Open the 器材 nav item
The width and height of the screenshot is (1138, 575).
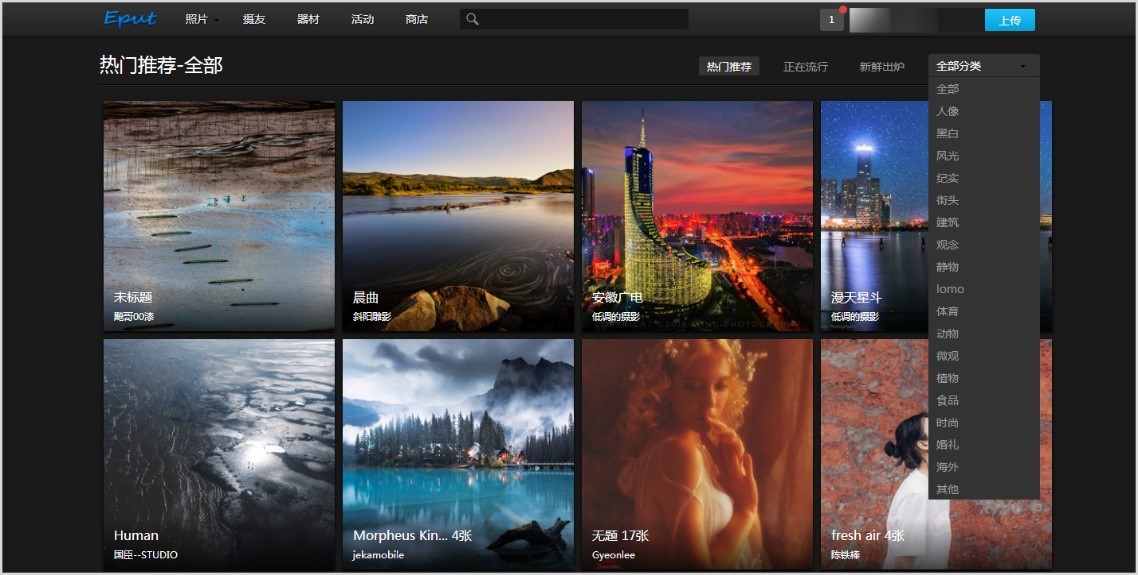click(x=308, y=20)
